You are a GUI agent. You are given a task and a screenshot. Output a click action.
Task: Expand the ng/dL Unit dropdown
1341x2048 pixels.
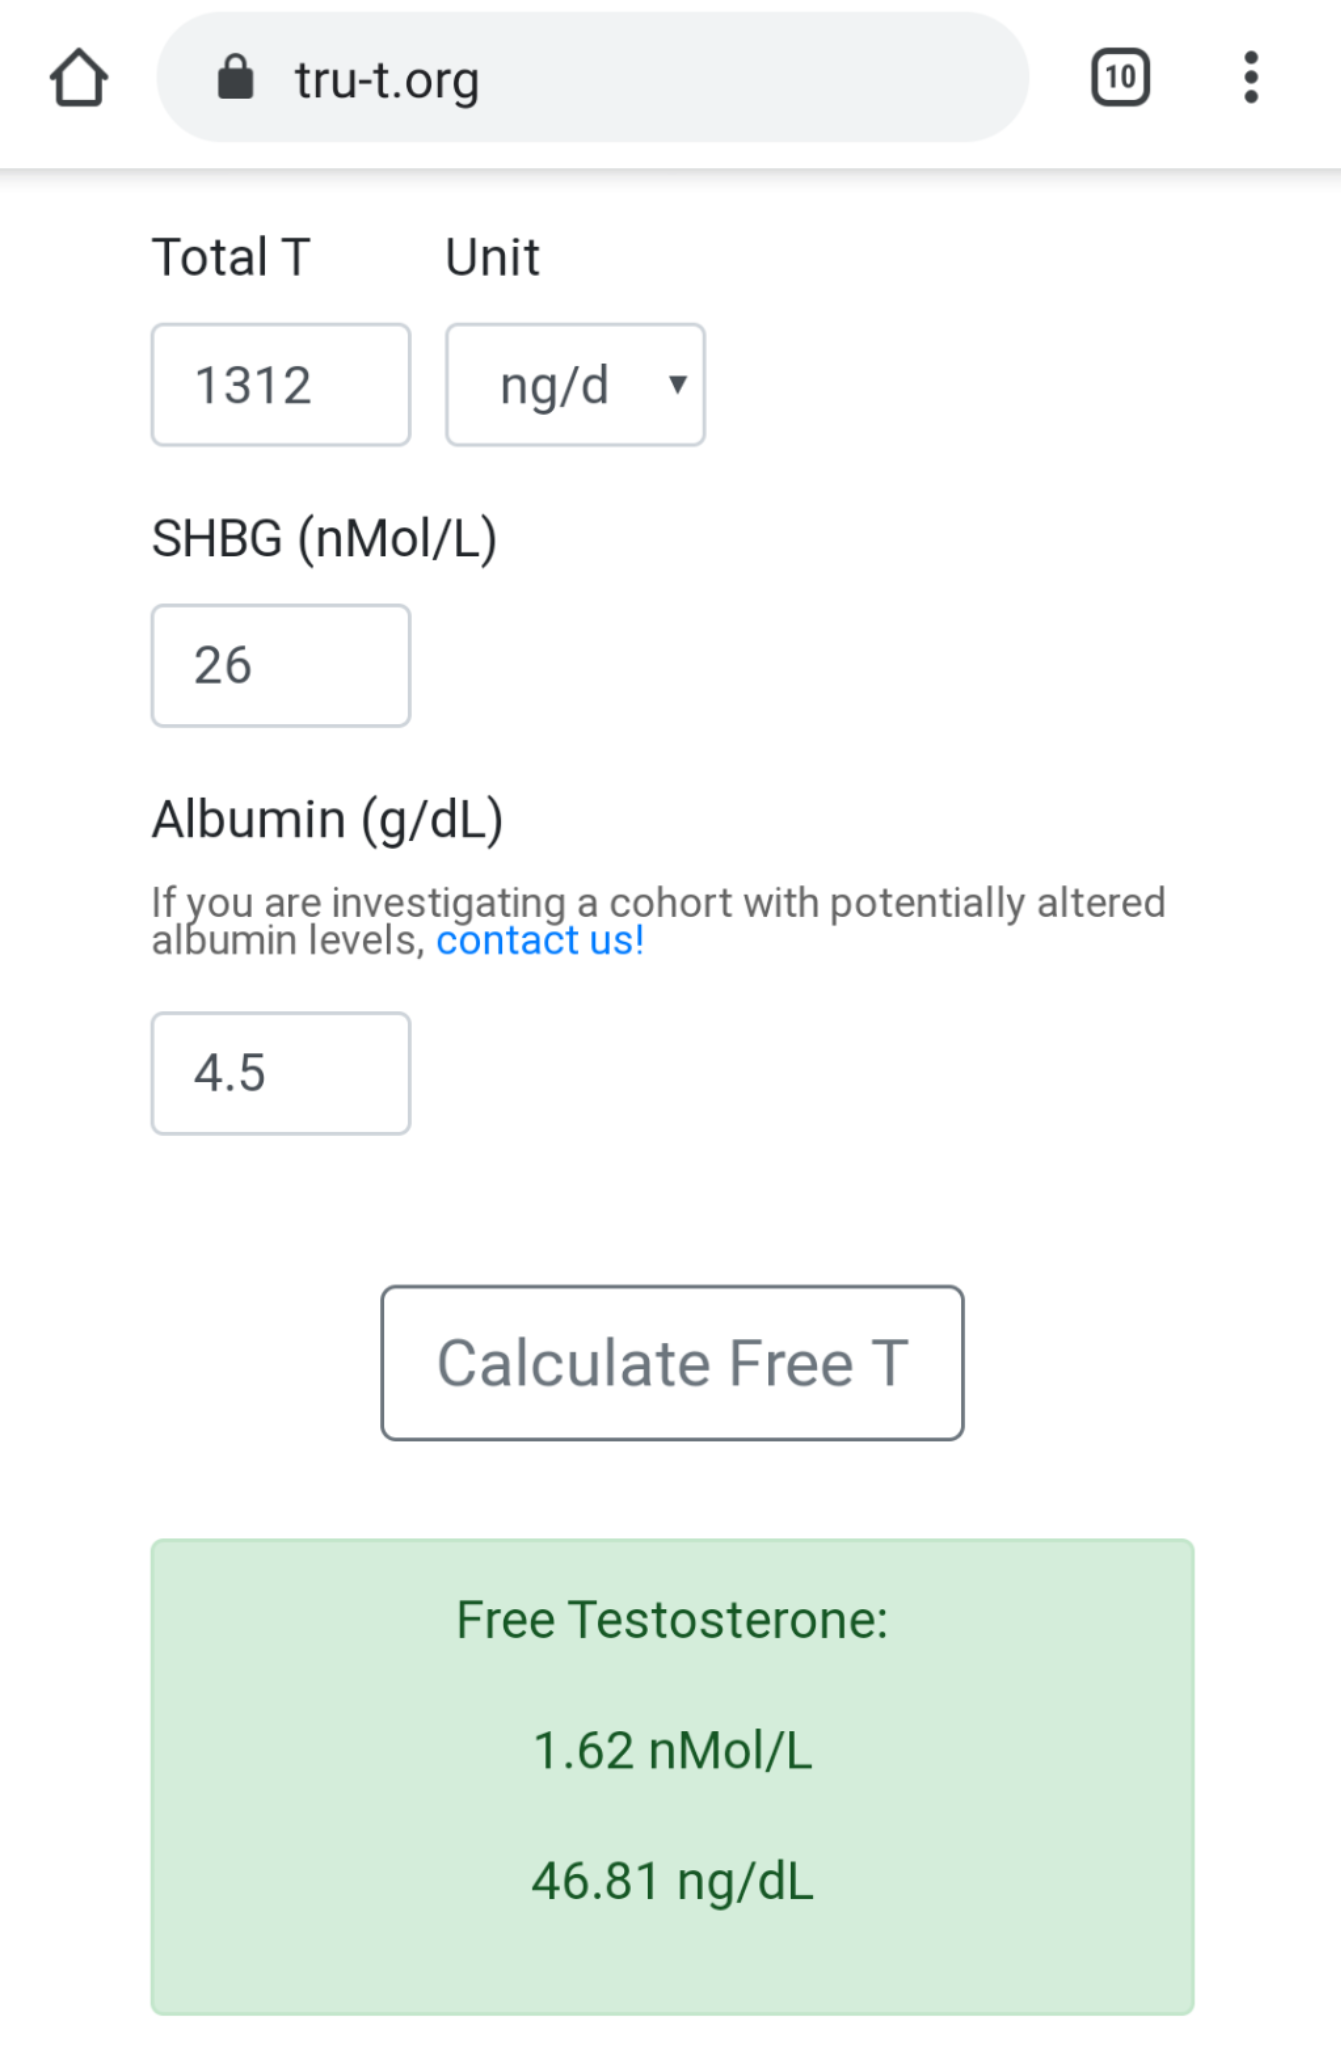[575, 385]
